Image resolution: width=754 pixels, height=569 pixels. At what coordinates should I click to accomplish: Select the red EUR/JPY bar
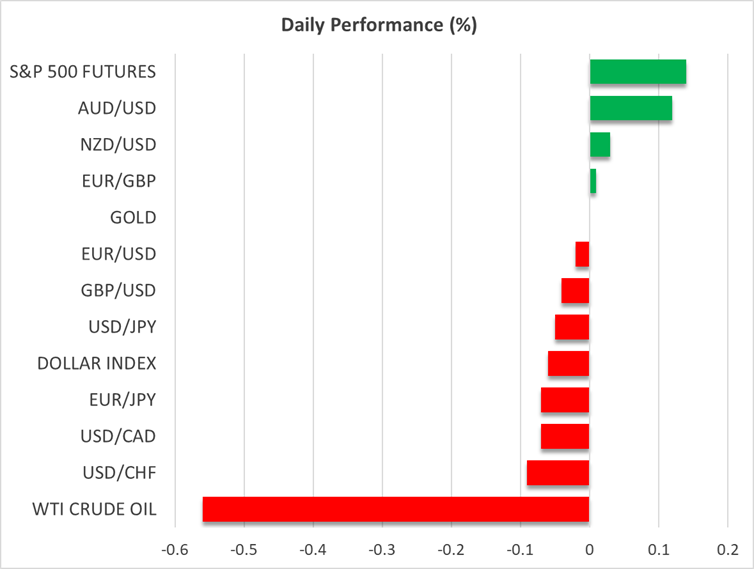pos(565,400)
